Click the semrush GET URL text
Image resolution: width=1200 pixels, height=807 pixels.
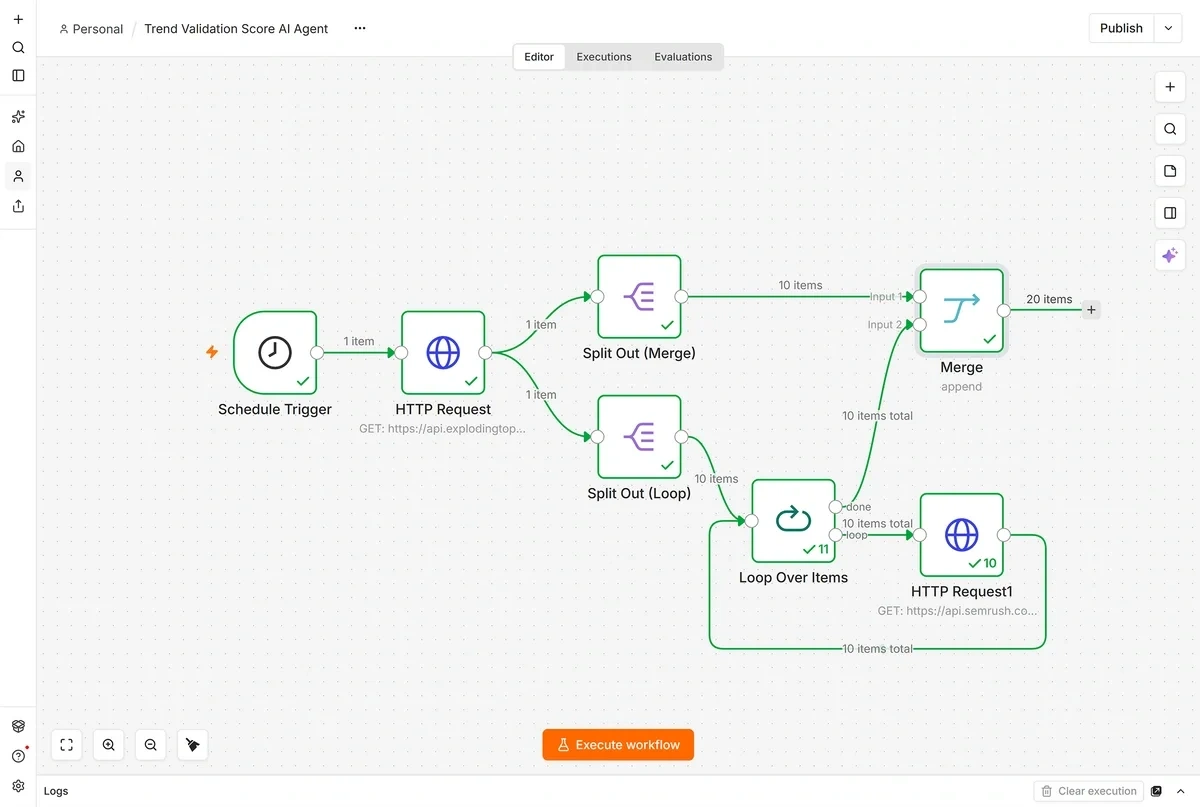958,610
